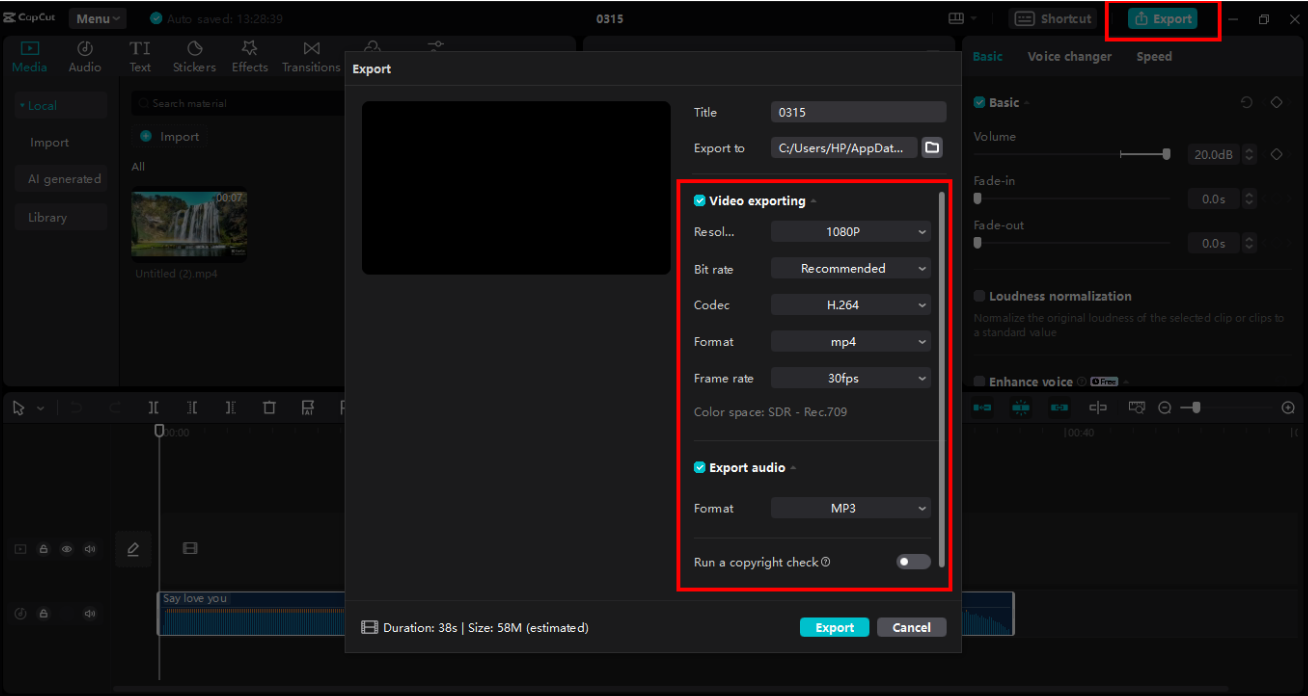Viewport: 1308px width, 696px height.
Task: Uncheck the Basic checkbox in audio panel
Action: pyautogui.click(x=980, y=103)
